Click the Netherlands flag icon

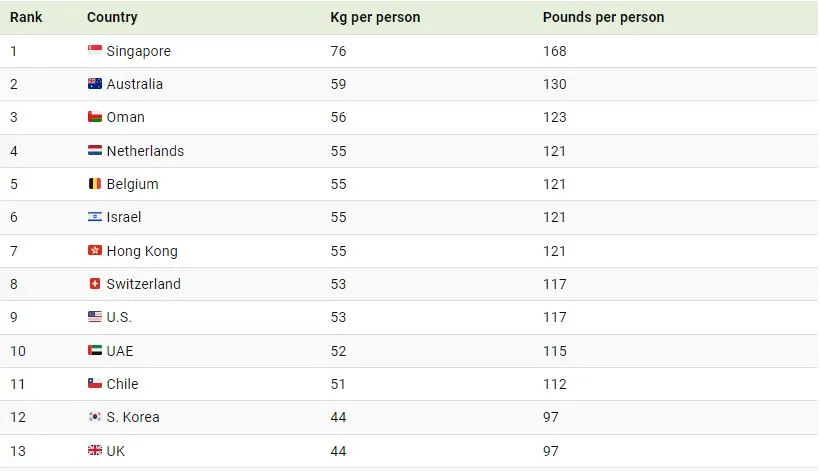click(95, 151)
